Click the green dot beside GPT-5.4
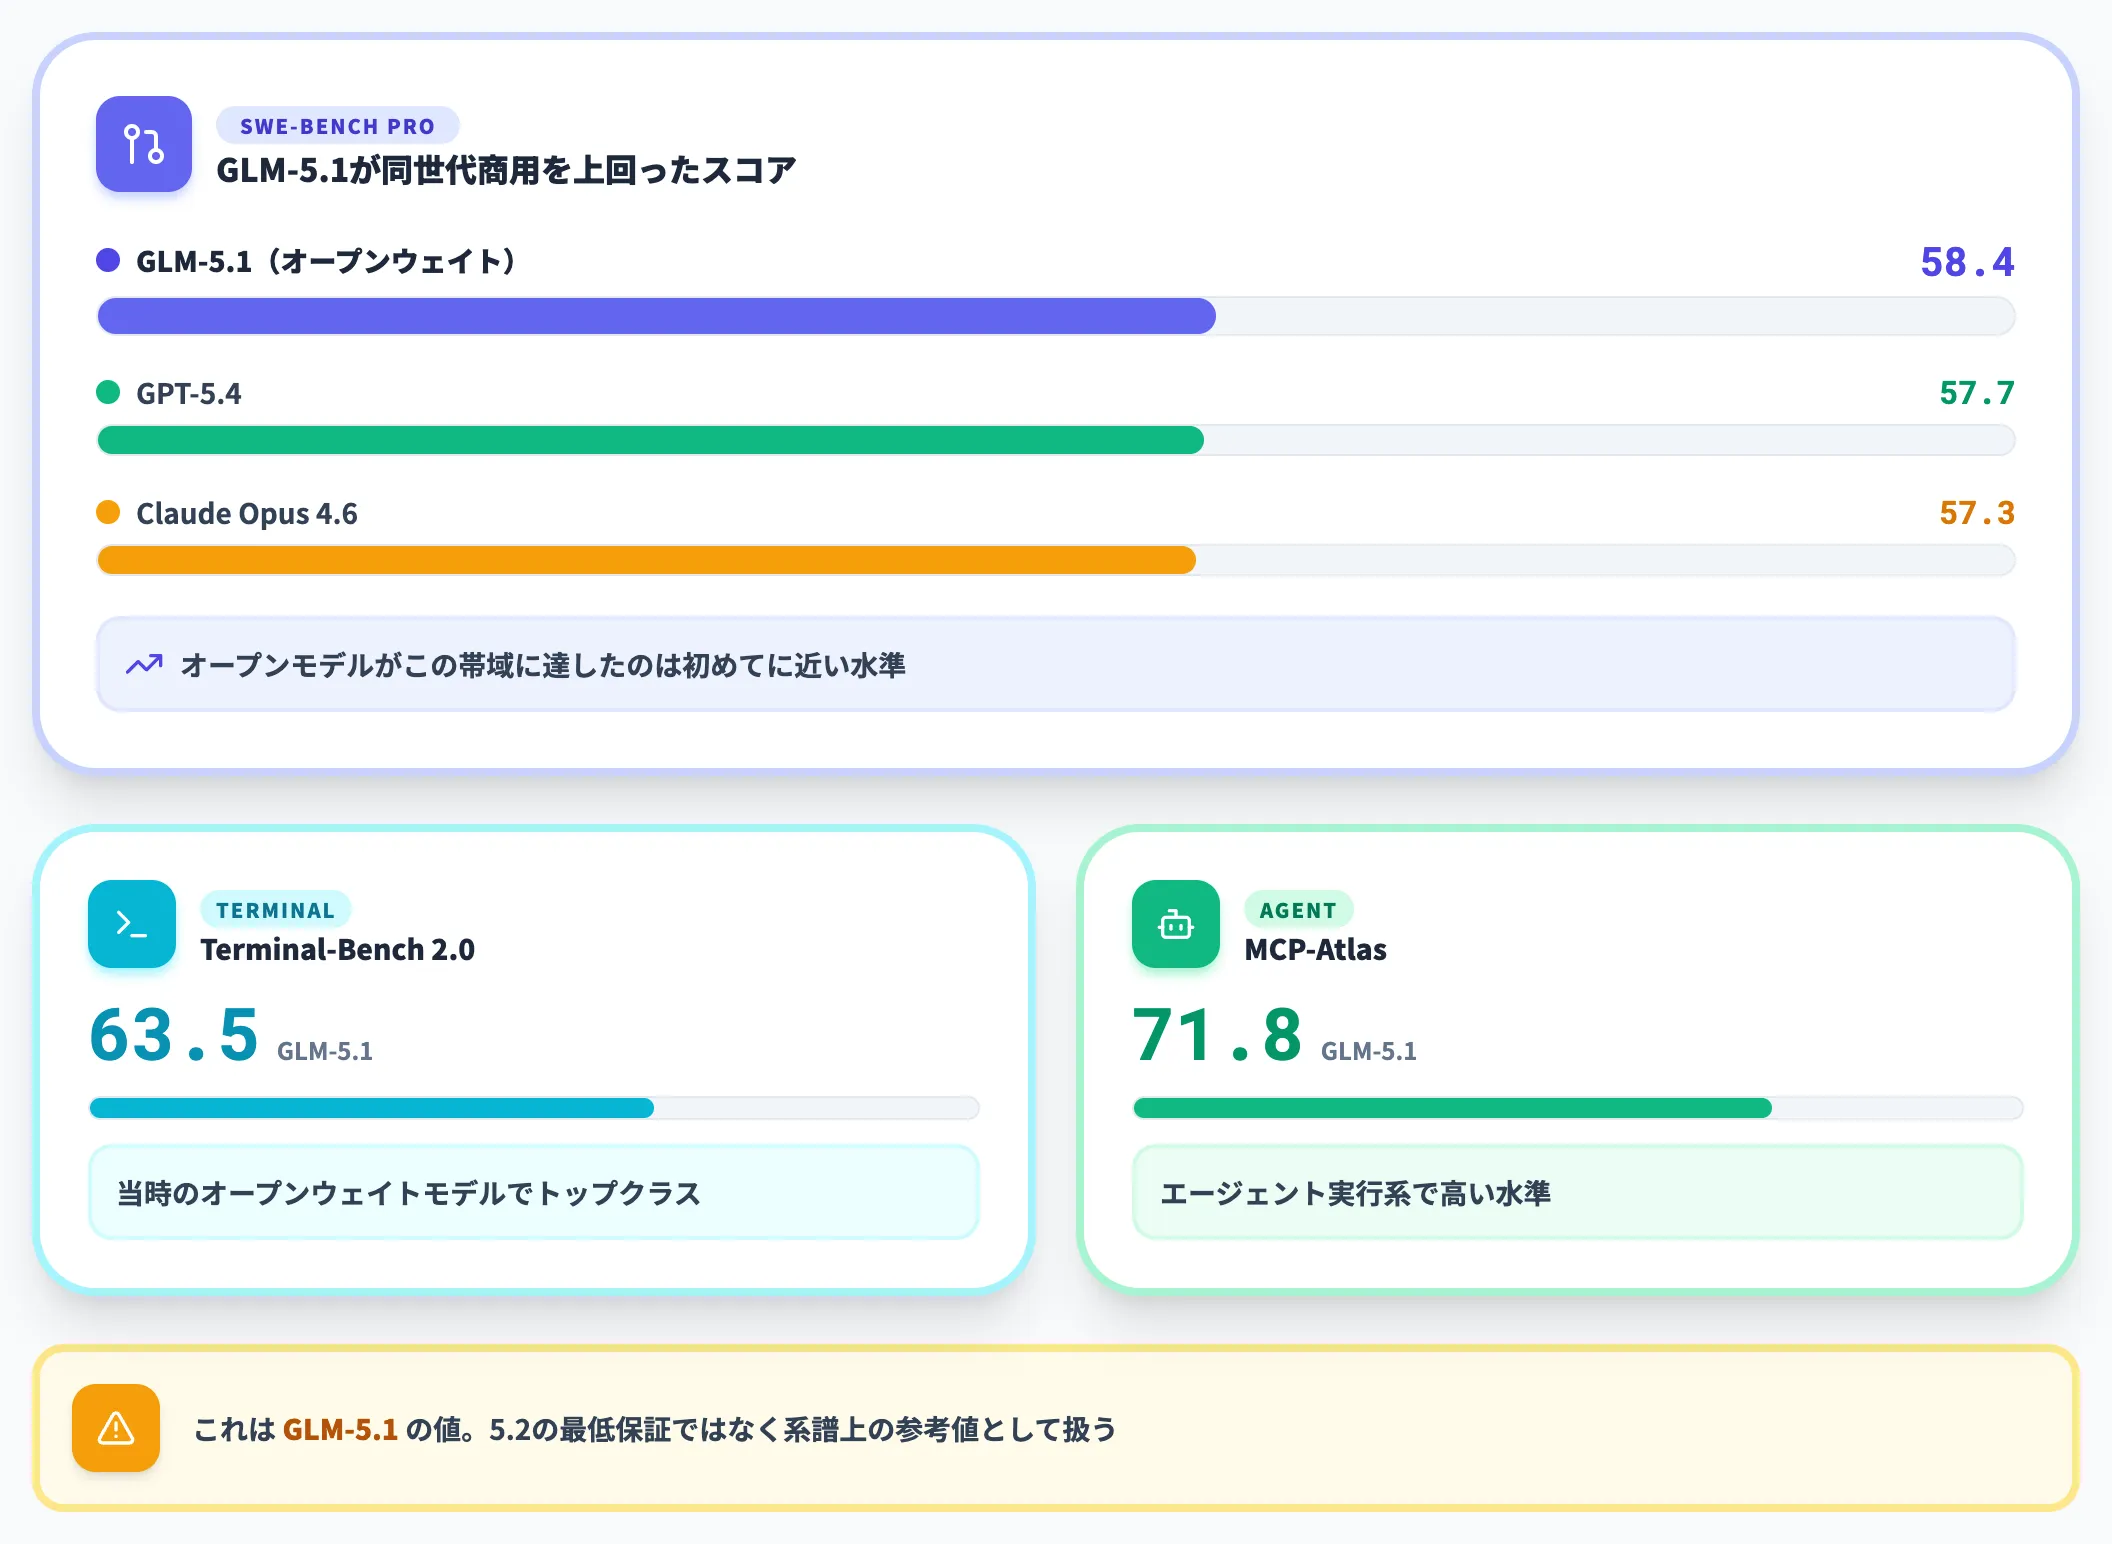This screenshot has width=2112, height=1544. pyautogui.click(x=108, y=392)
